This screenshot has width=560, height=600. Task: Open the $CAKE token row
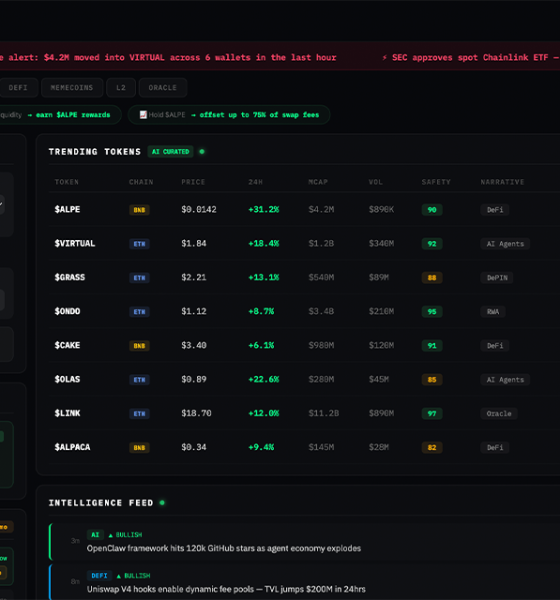click(x=304, y=345)
